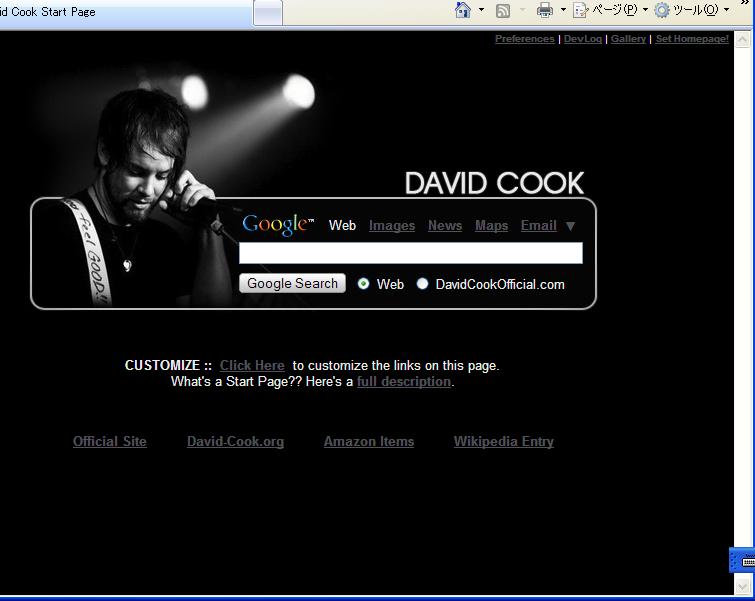This screenshot has width=755, height=601.
Task: Select the Web search tab
Action: (x=342, y=225)
